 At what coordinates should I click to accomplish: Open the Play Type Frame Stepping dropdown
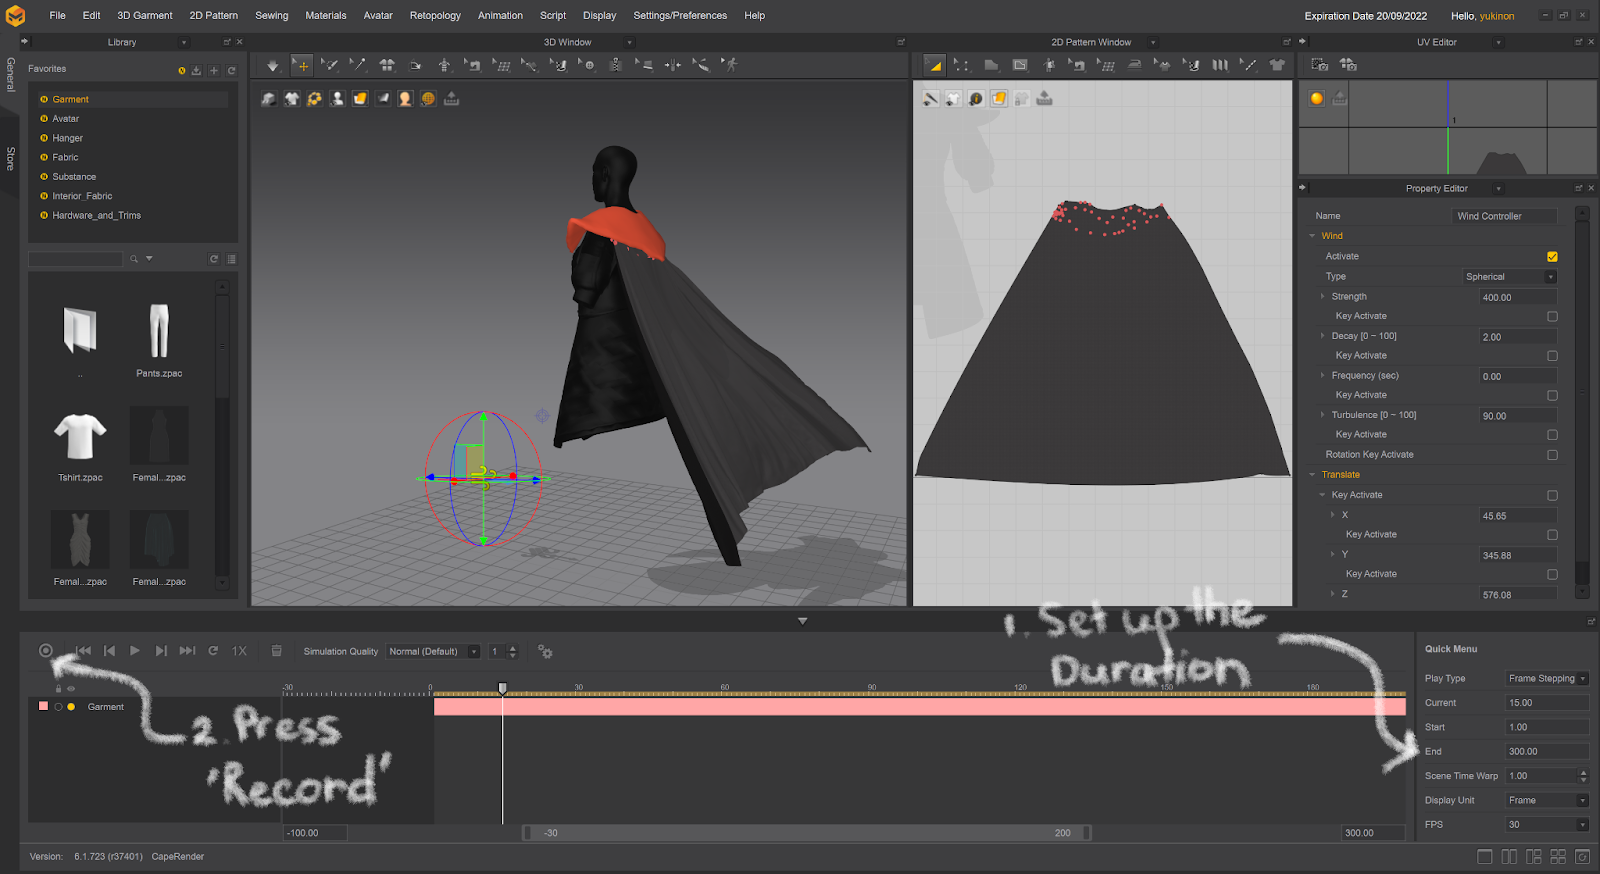(1546, 679)
